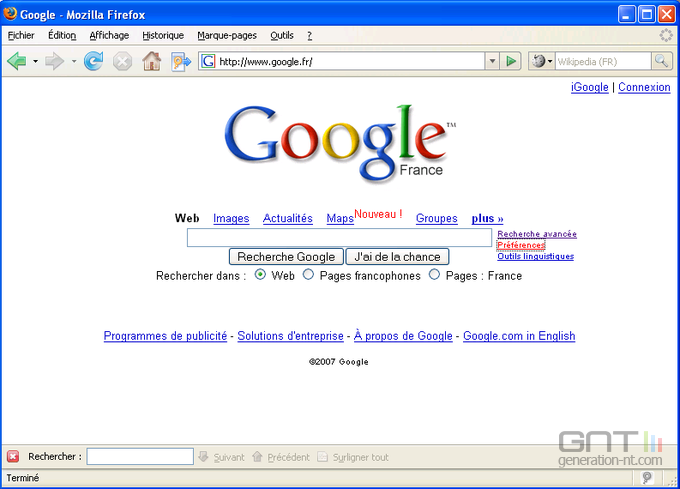This screenshot has height=489, width=680.
Task: Open the Actualités link
Action: (288, 218)
